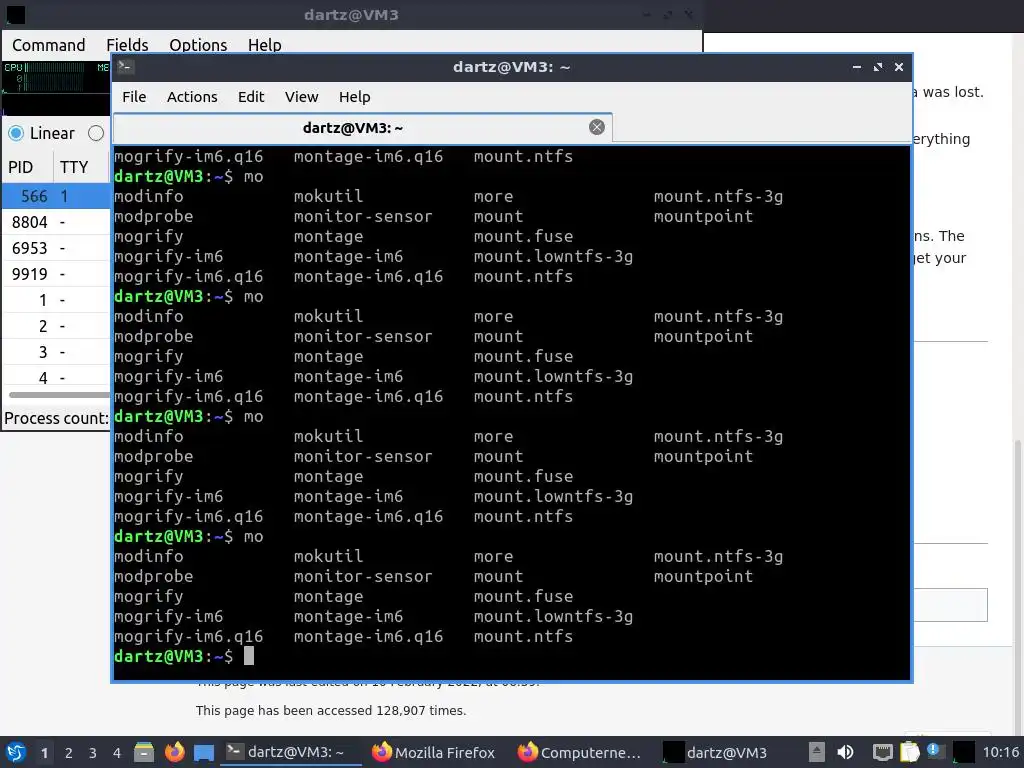Click the shell prompt cursor in terminal
The height and width of the screenshot is (768, 1024).
pos(249,656)
